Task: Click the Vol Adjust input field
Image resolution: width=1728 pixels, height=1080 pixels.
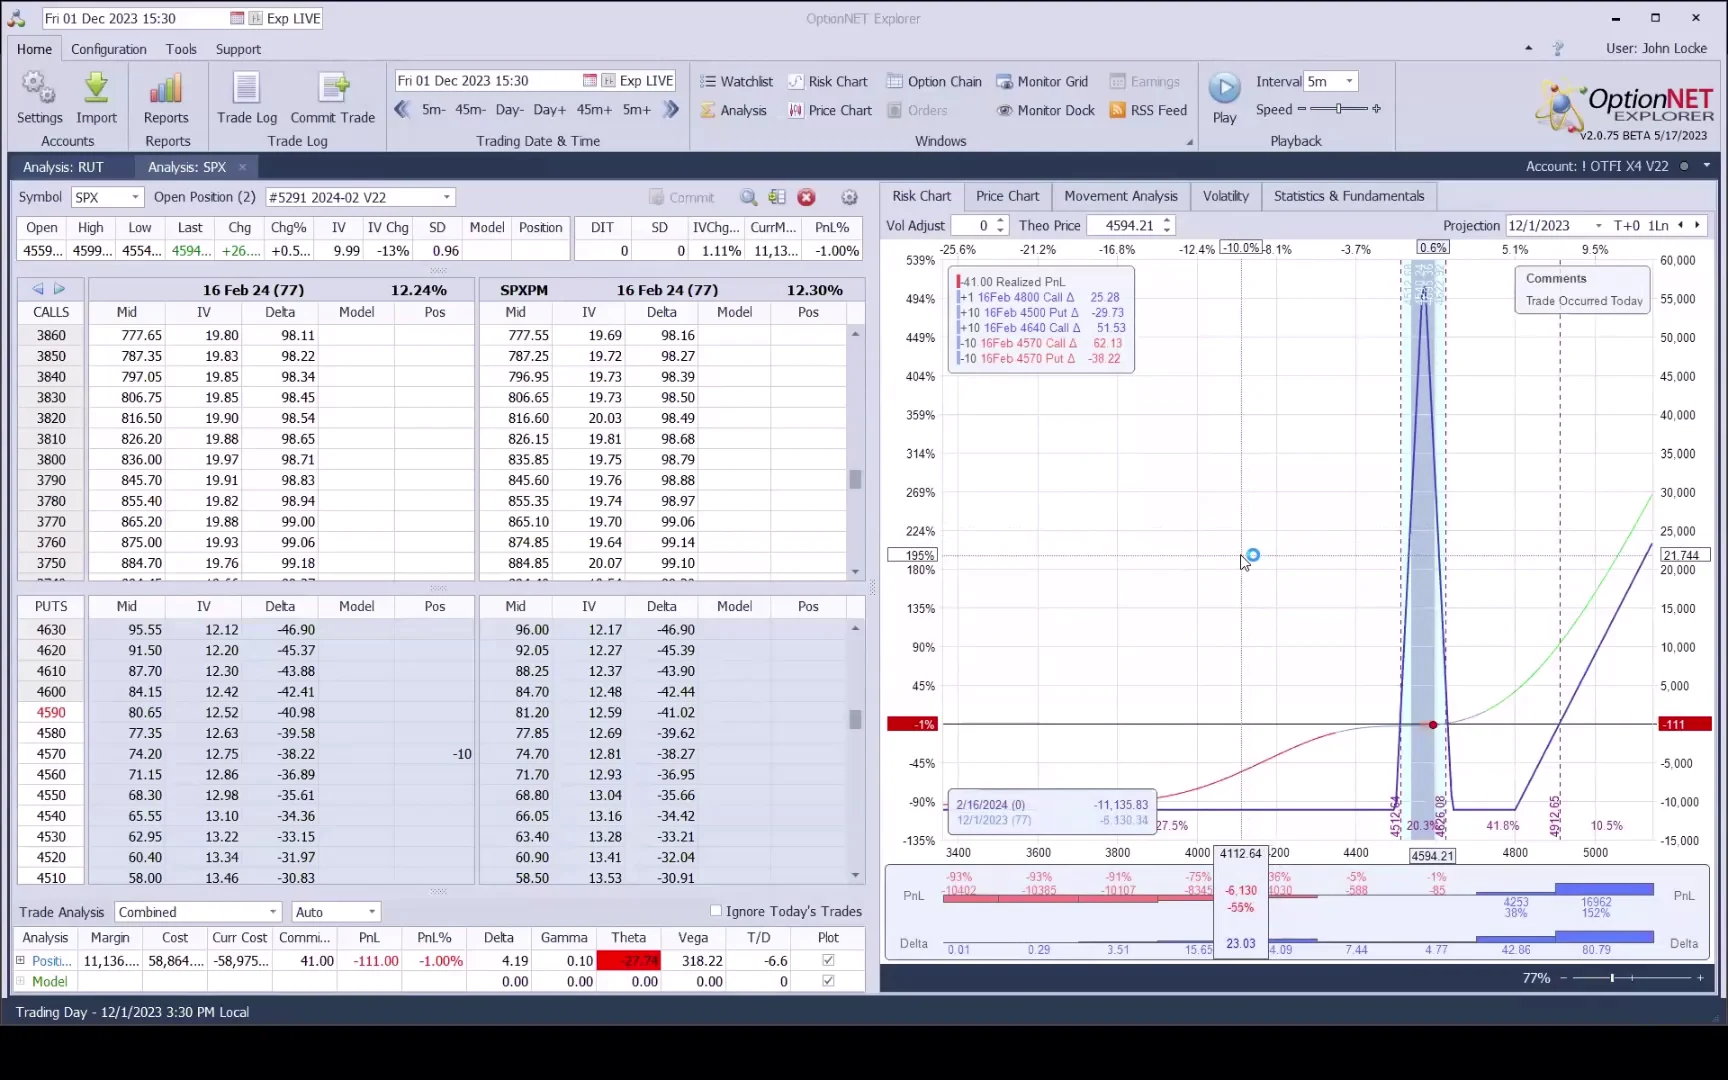Action: point(972,226)
